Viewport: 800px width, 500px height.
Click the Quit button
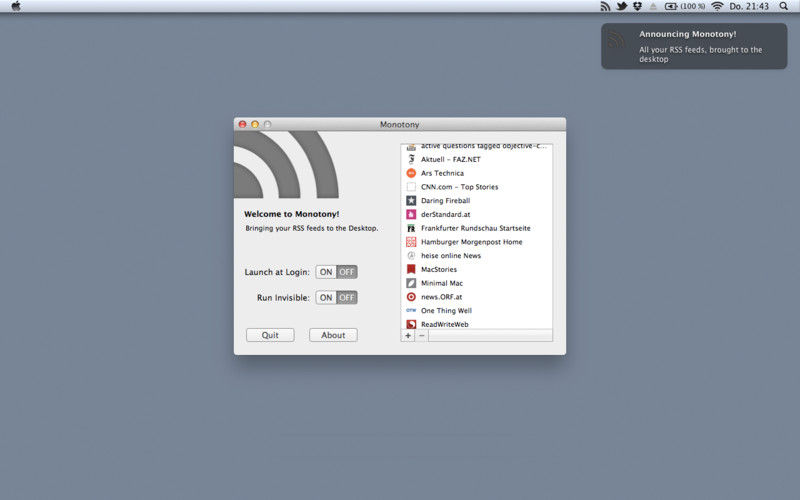point(270,335)
